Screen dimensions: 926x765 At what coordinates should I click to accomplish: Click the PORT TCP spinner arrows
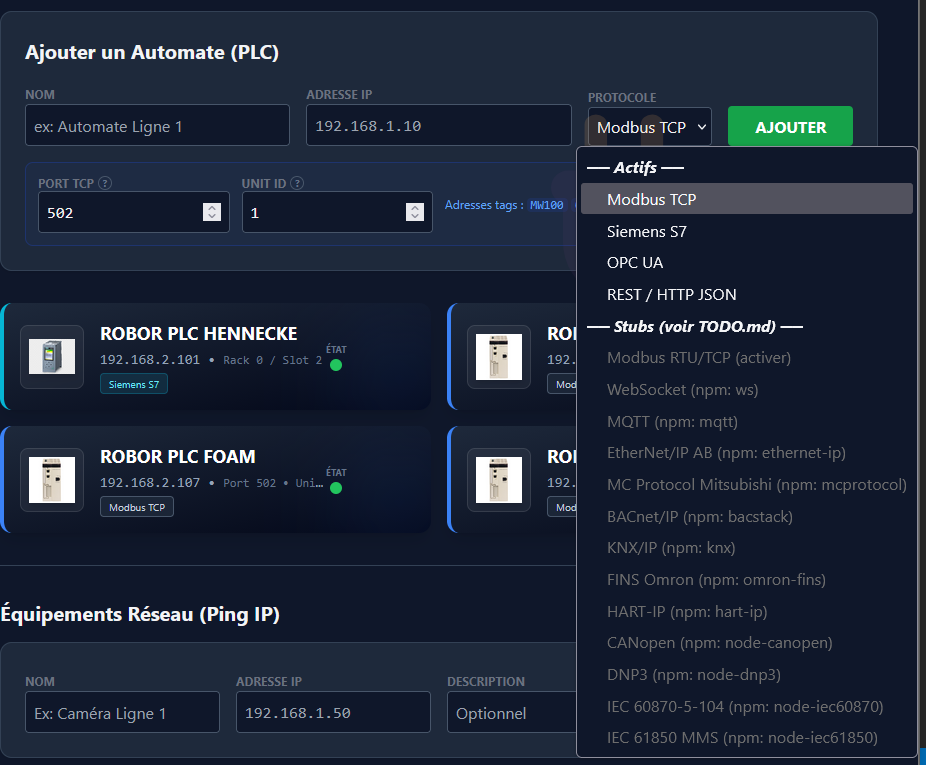[211, 212]
